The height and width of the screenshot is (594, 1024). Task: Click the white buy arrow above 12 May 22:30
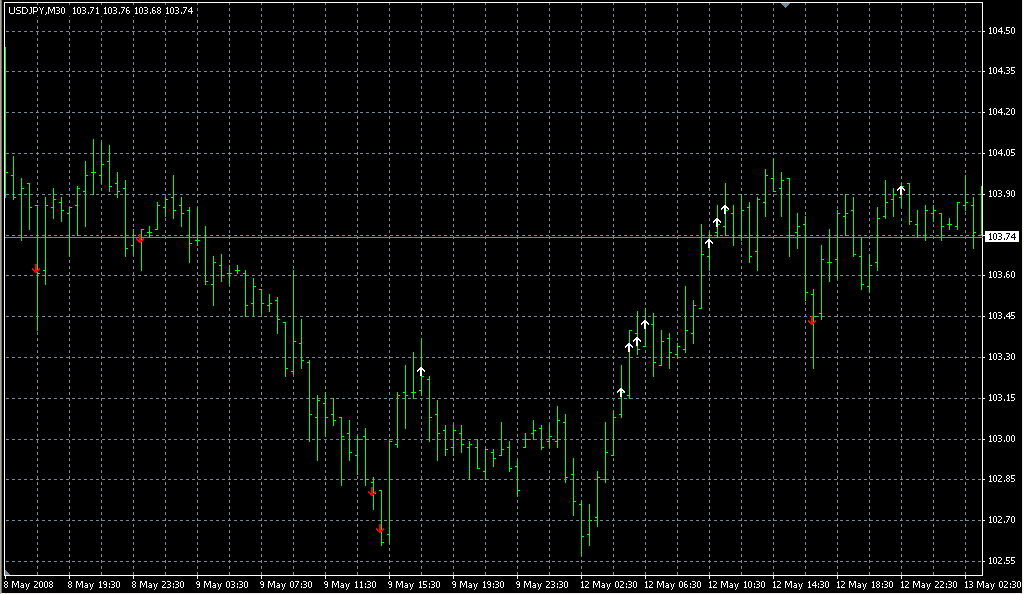pyautogui.click(x=901, y=189)
